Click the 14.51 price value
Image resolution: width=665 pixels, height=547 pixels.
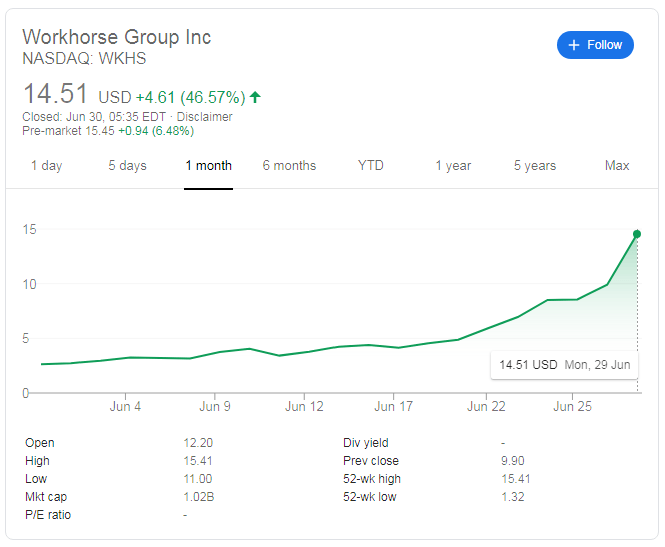pyautogui.click(x=55, y=94)
